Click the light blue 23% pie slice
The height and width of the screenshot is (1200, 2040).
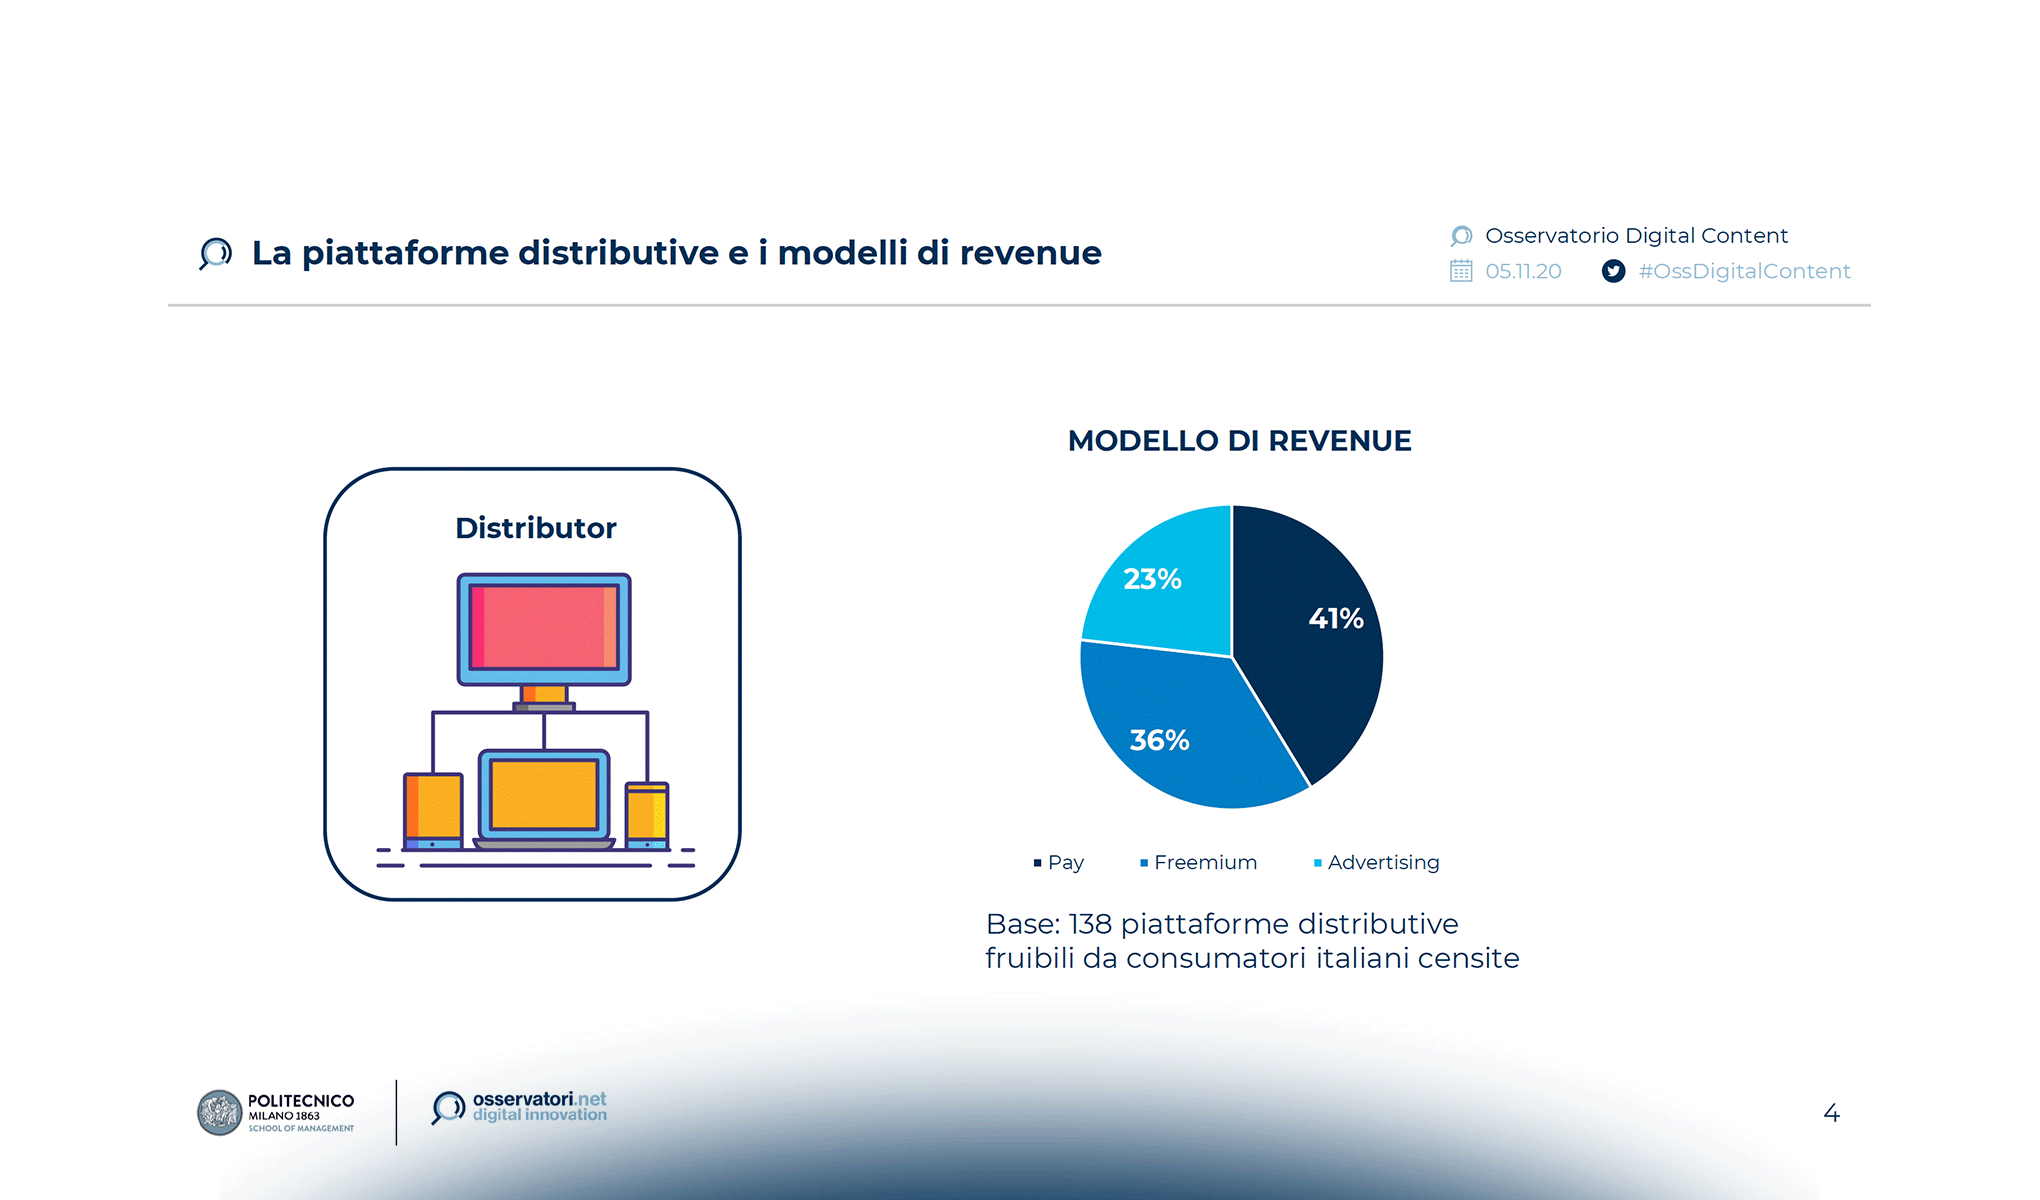click(1152, 578)
